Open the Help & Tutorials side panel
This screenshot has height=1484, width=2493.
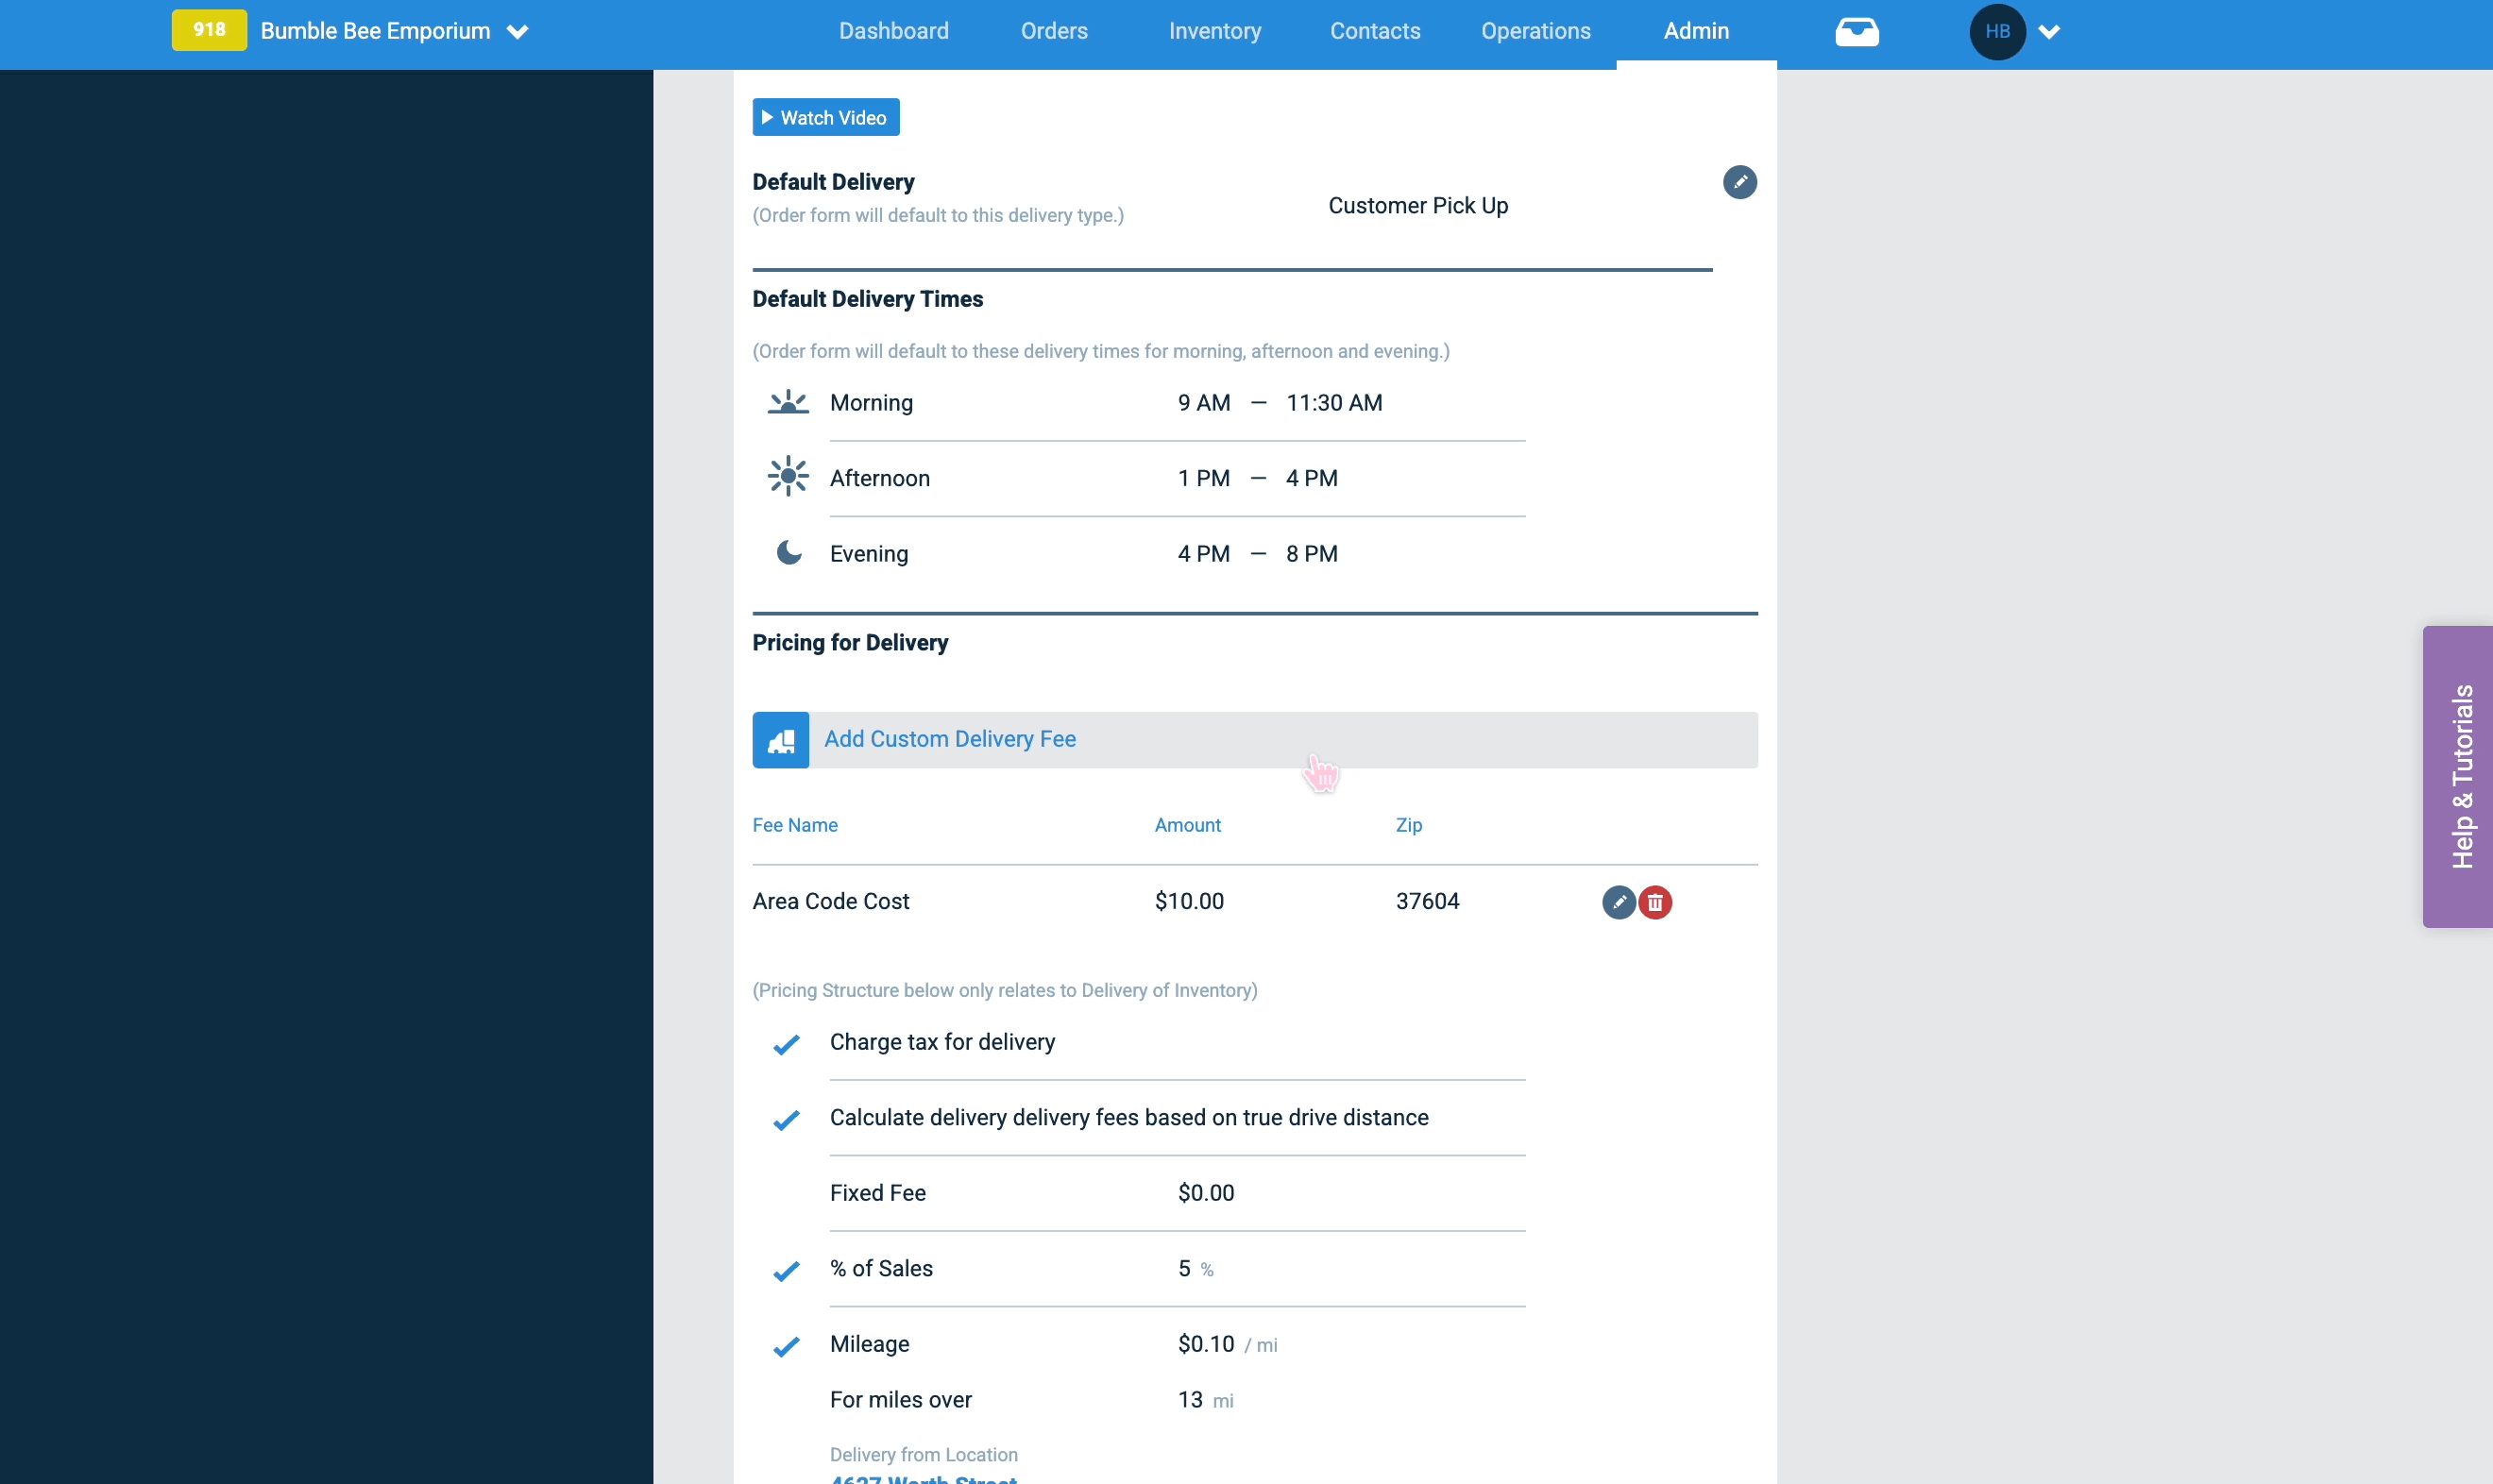pos(2457,777)
